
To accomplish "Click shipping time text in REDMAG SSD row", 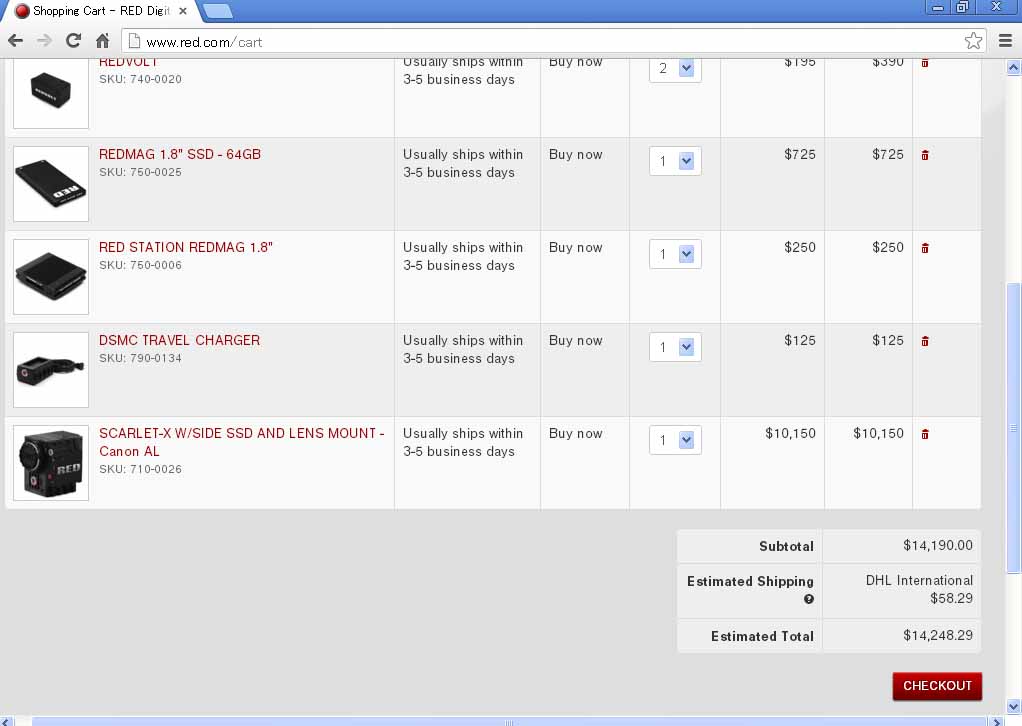I will [463, 164].
